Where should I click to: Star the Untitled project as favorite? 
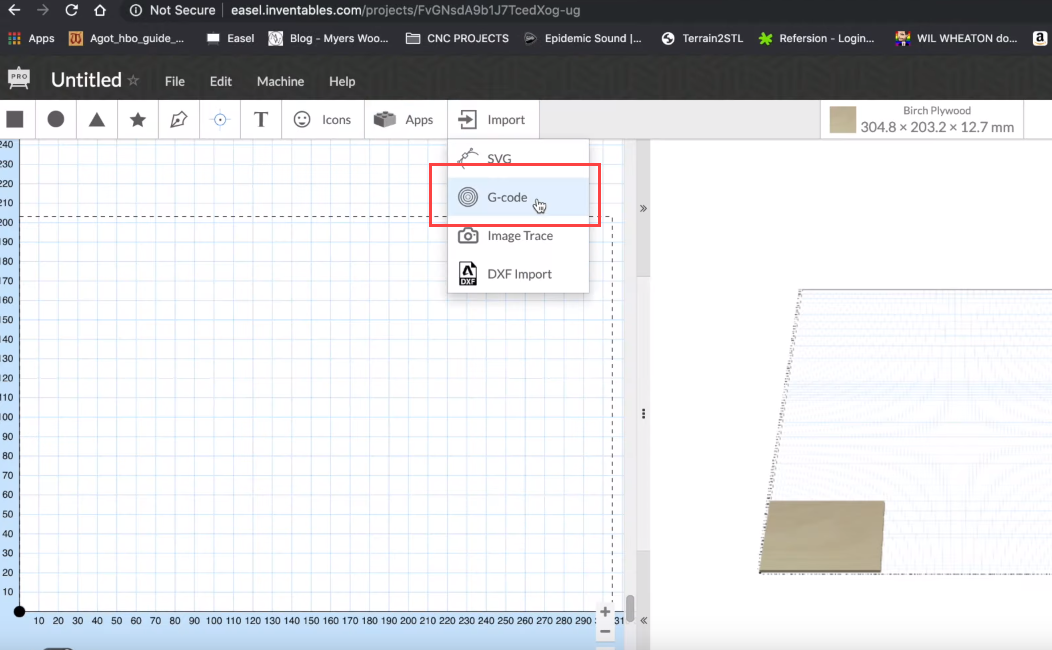pos(134,80)
